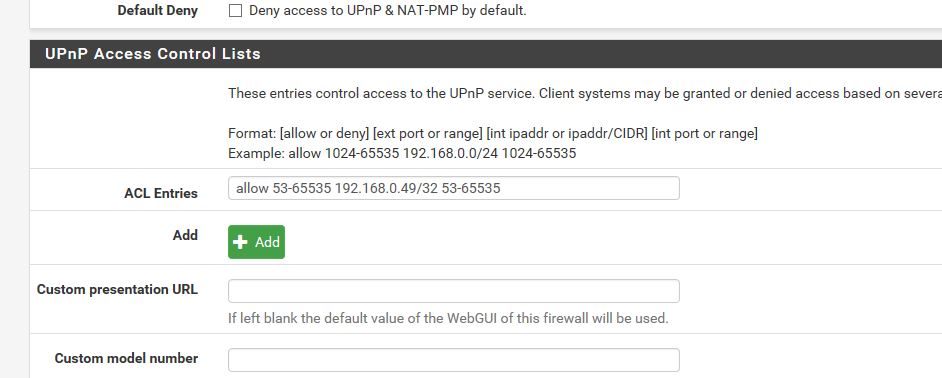942x378 pixels.
Task: Click the "Format: [allow or deny]" syntax line
Action: tap(493, 133)
